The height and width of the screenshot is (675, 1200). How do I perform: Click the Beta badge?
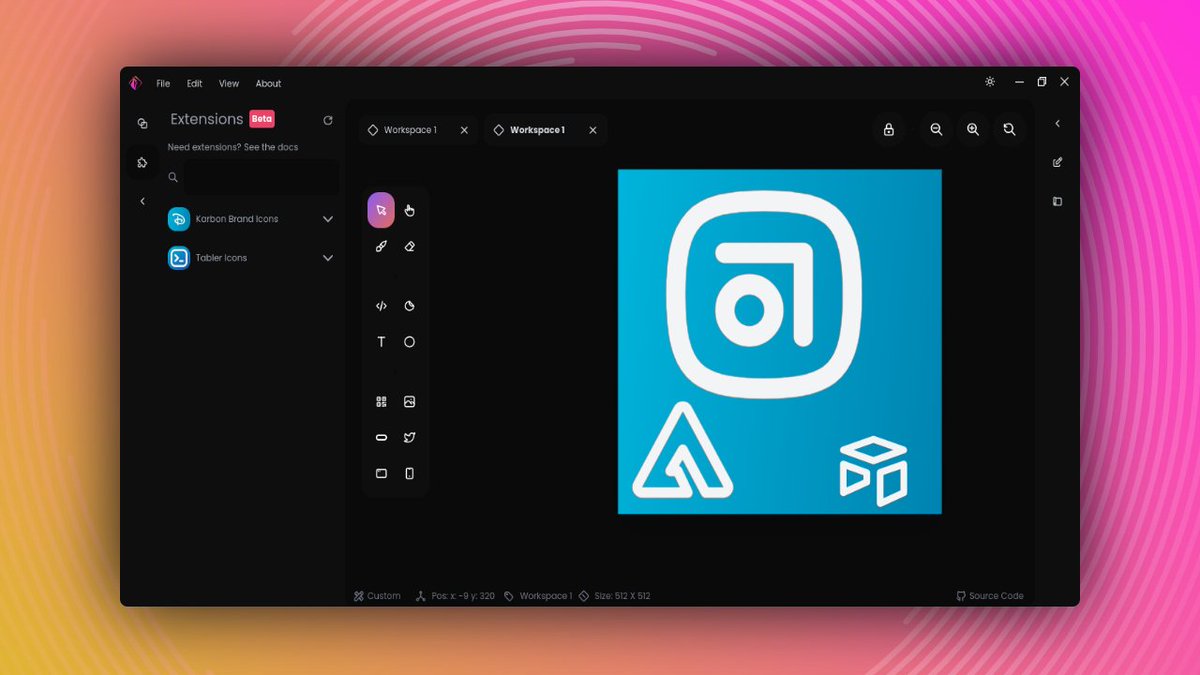coord(261,119)
